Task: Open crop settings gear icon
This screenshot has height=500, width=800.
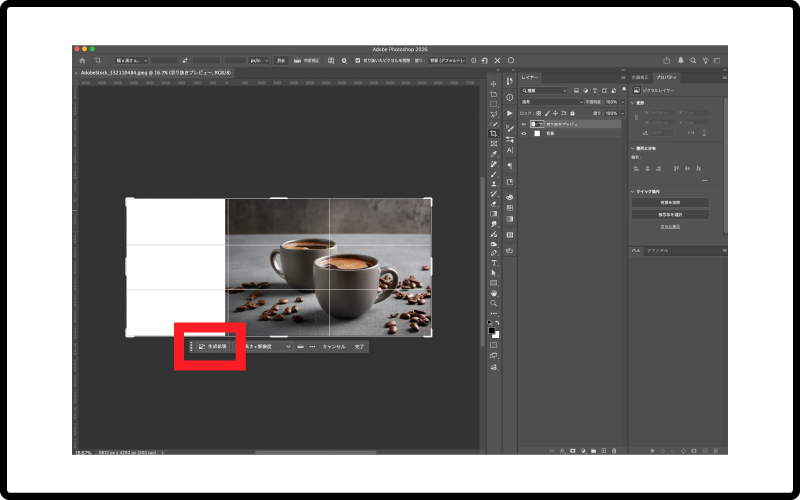Action: (343, 60)
